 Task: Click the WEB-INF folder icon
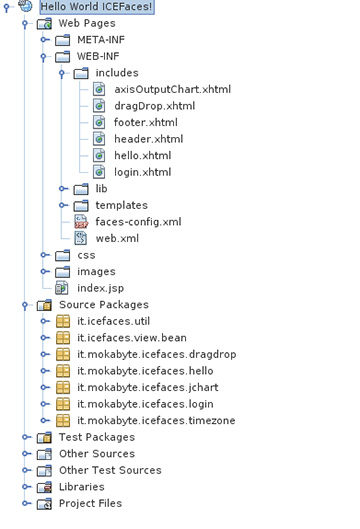[x=63, y=57]
